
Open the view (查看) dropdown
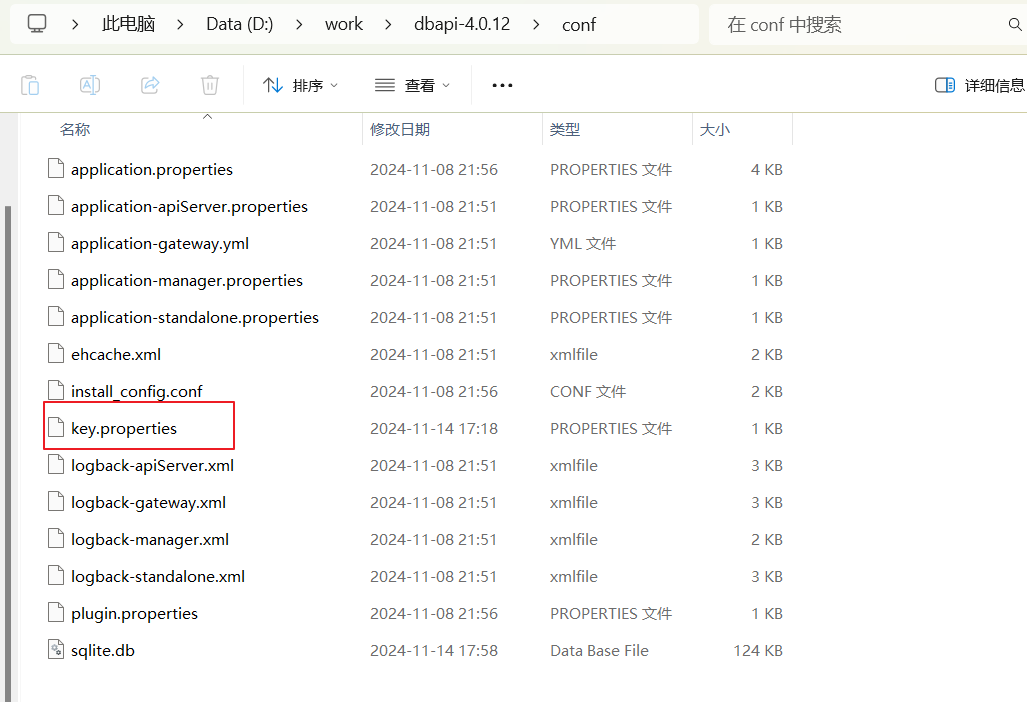(x=412, y=85)
